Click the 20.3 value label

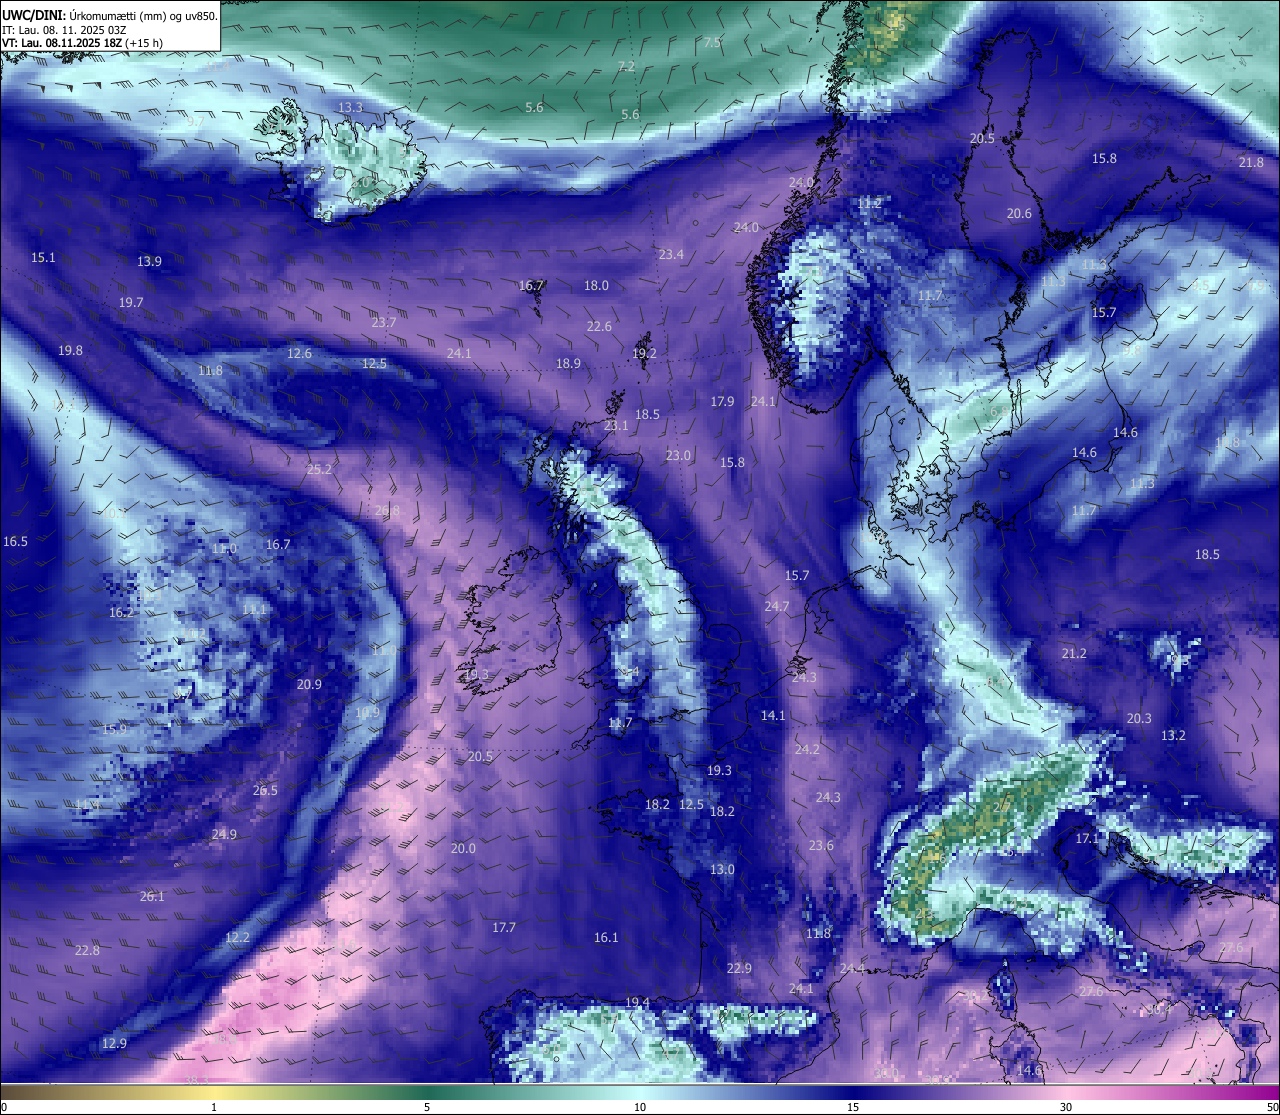tap(1139, 718)
